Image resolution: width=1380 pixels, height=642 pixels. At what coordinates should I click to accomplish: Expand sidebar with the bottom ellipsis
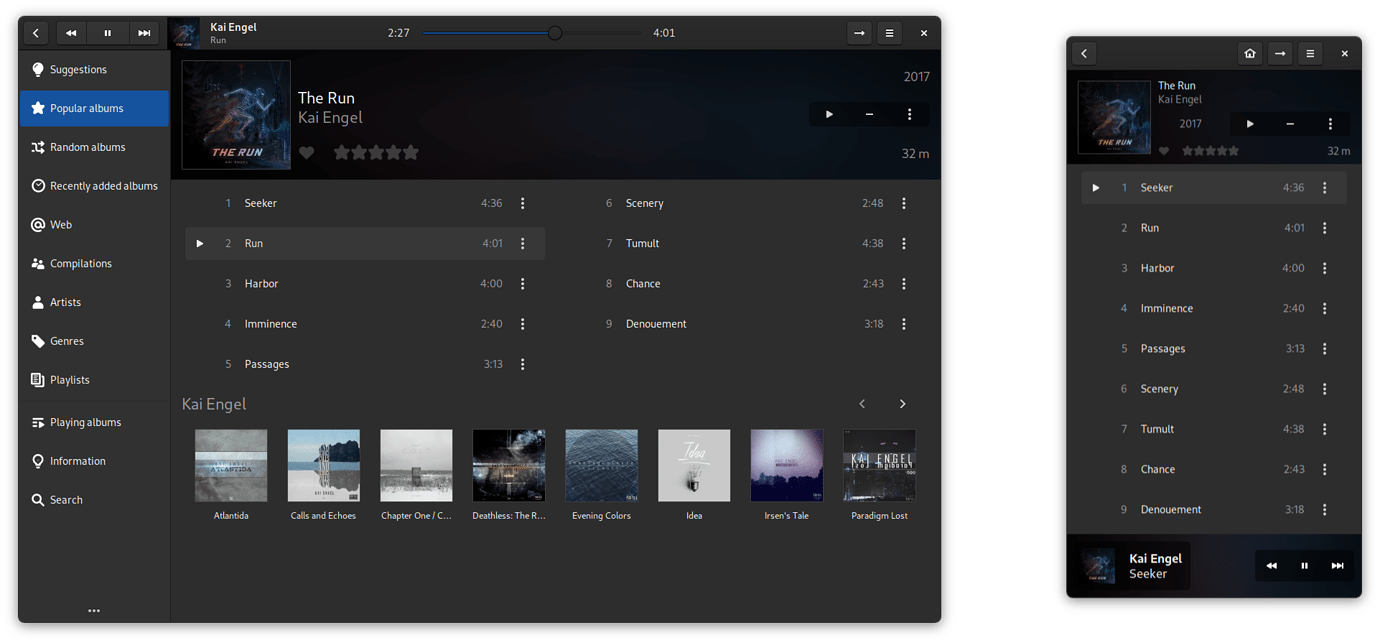(94, 610)
